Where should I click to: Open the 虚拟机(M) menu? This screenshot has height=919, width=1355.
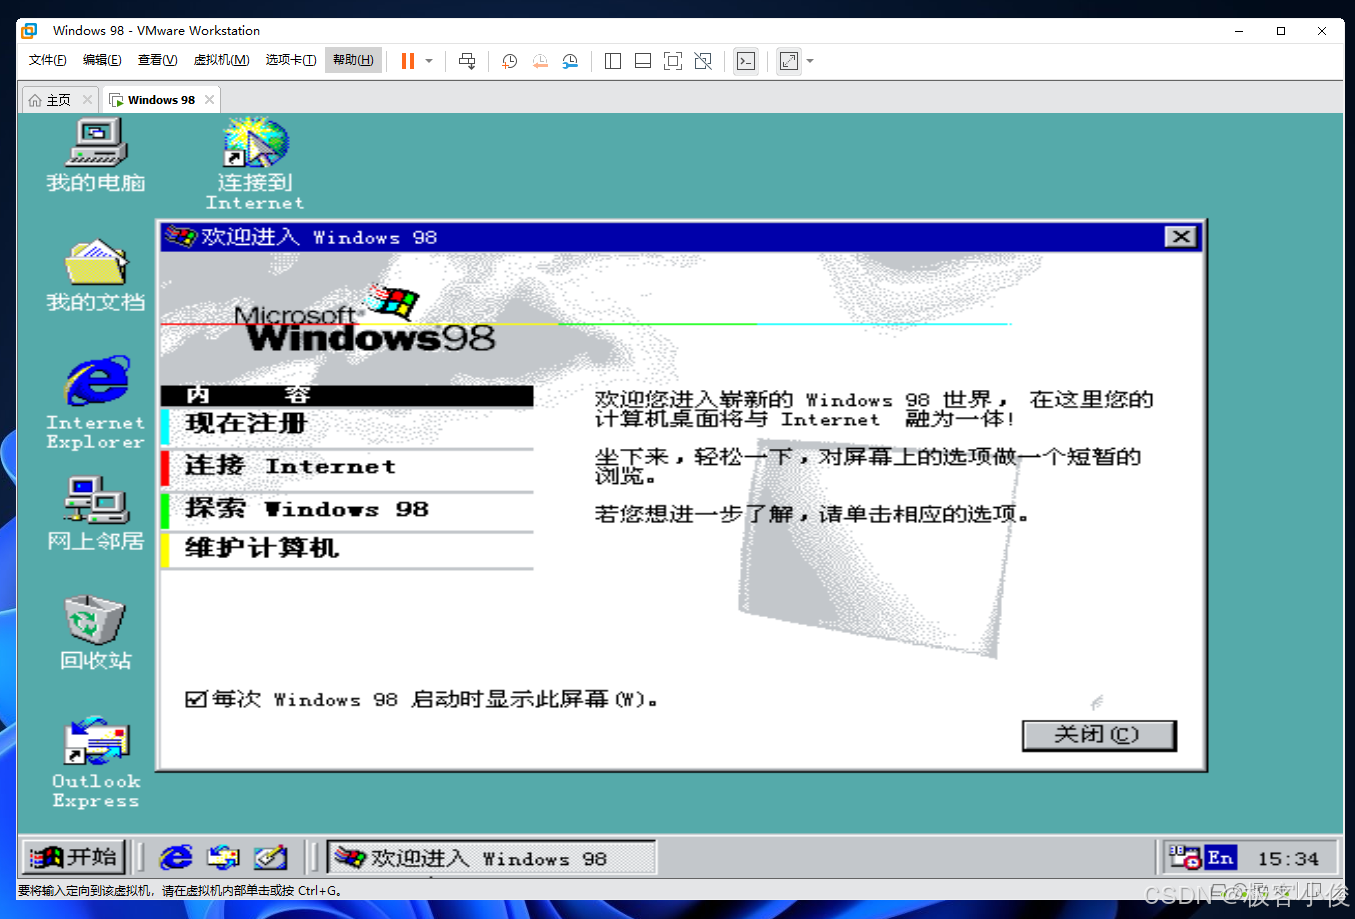(221, 60)
